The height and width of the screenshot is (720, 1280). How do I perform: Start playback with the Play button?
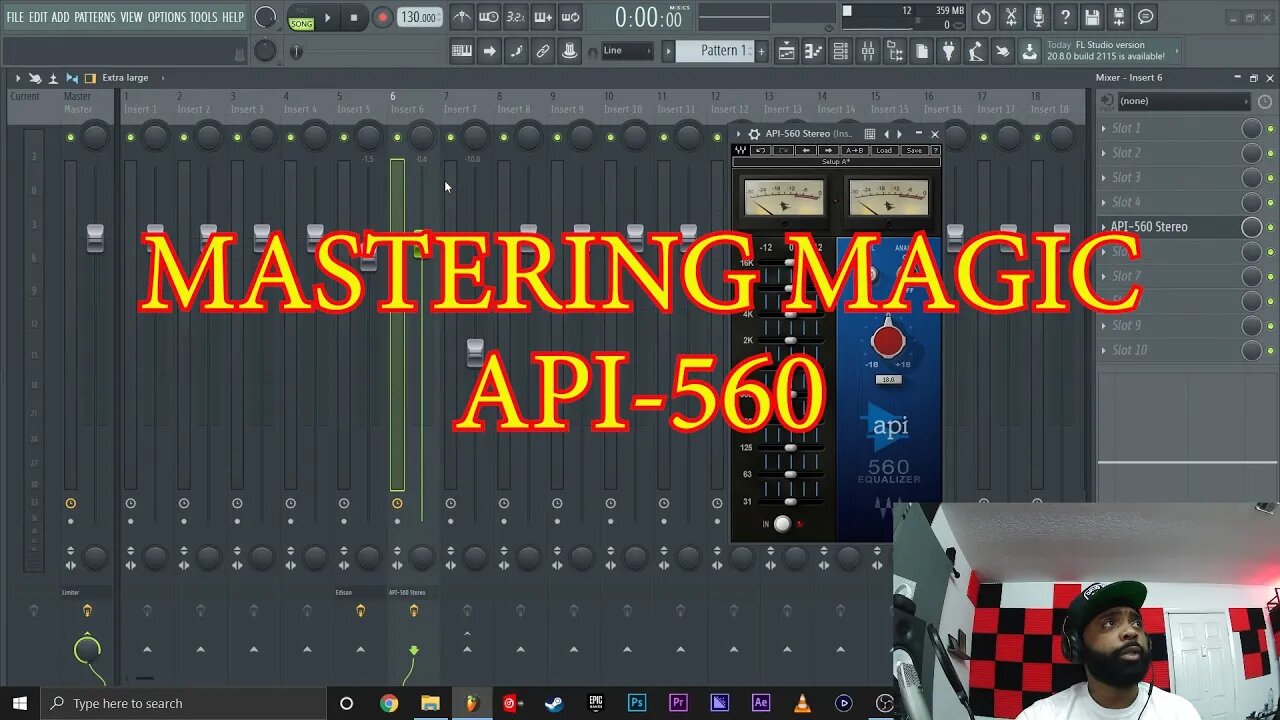327,17
